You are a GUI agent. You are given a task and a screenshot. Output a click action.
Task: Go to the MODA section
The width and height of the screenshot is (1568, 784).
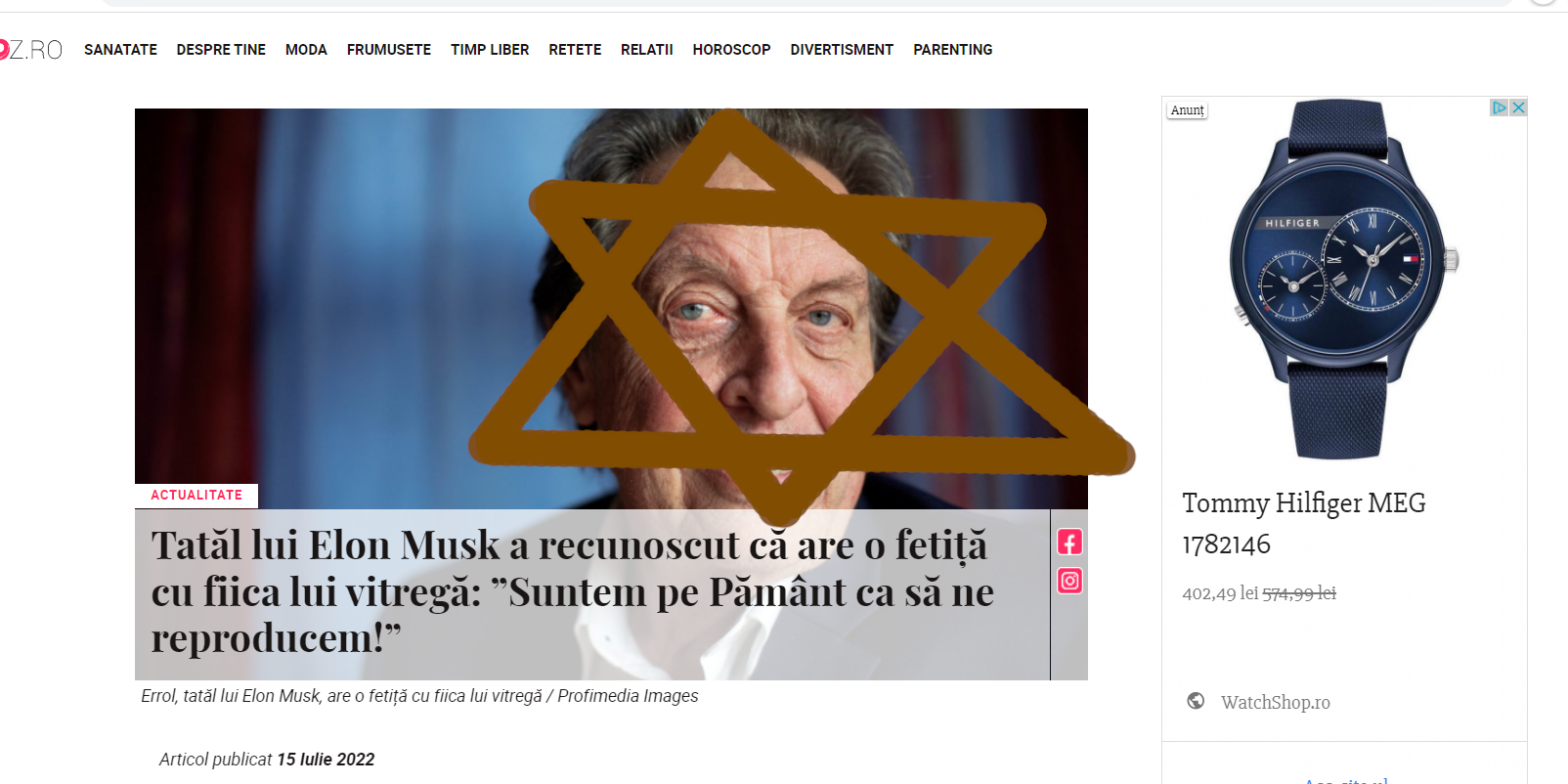click(x=306, y=50)
